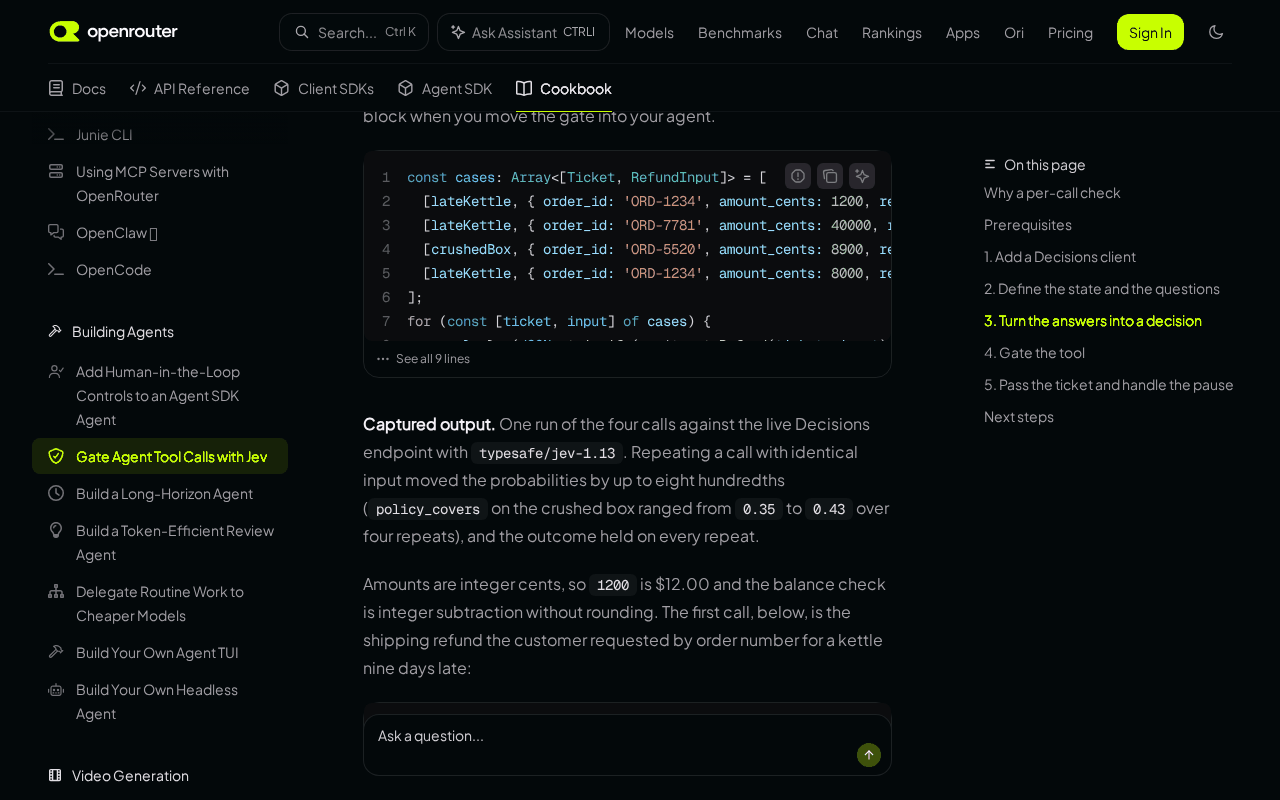
Task: Click the On this page list icon
Action: pos(990,164)
